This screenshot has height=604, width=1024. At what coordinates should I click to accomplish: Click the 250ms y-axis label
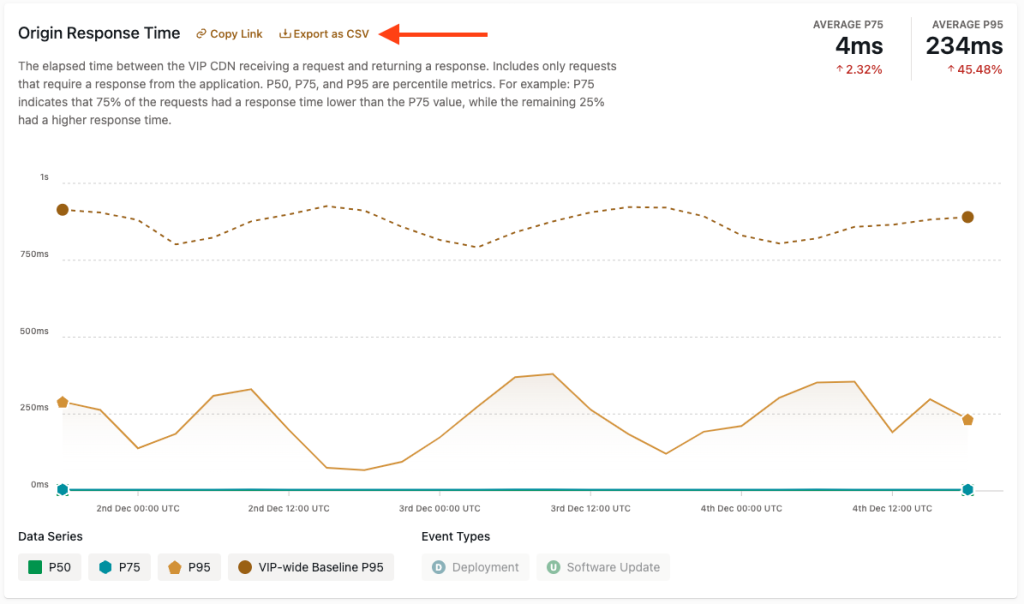34,407
